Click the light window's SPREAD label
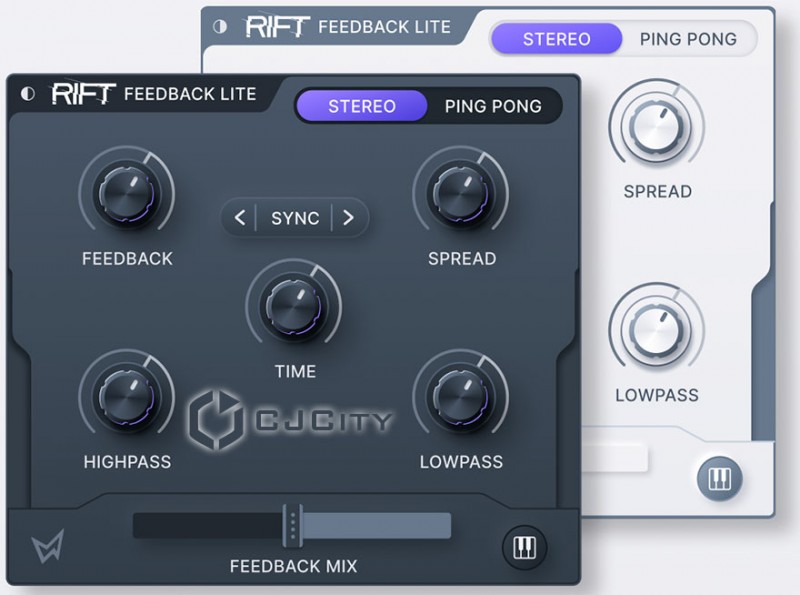Viewport: 800px width, 595px height. point(658,191)
